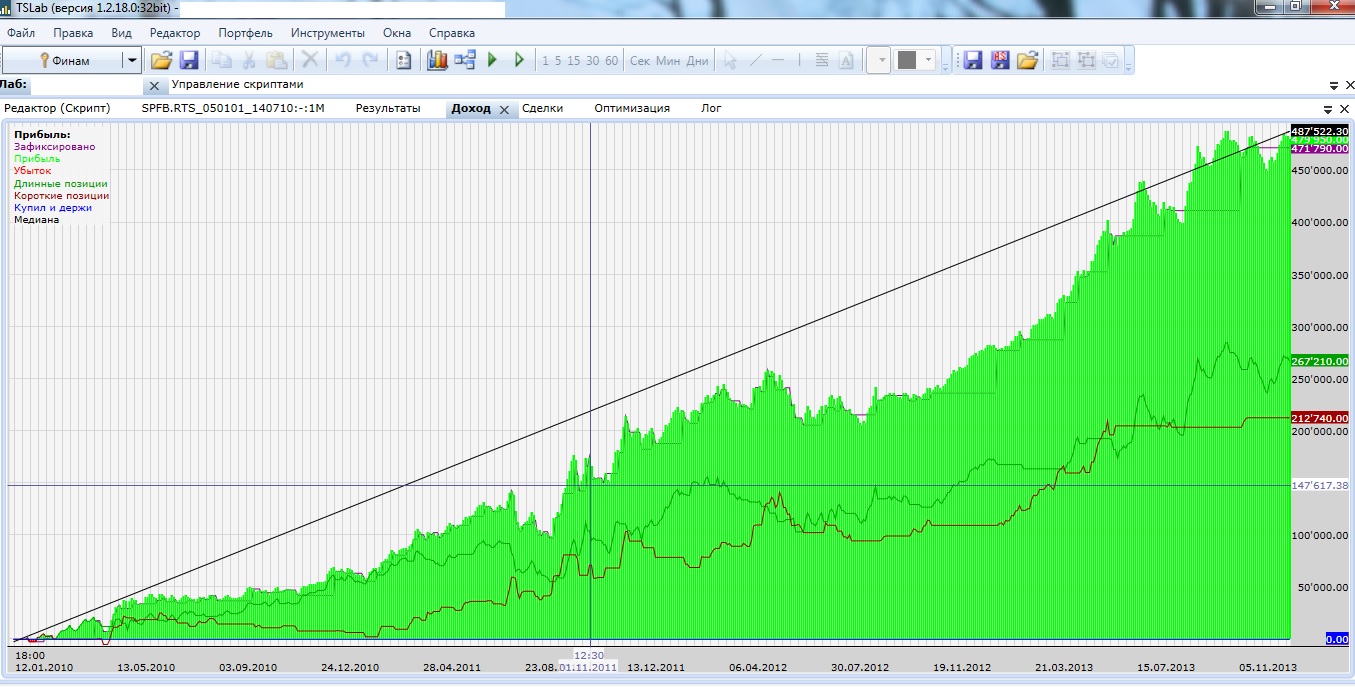Close the Доход tab
The width and height of the screenshot is (1355, 687).
pyautogui.click(x=504, y=109)
